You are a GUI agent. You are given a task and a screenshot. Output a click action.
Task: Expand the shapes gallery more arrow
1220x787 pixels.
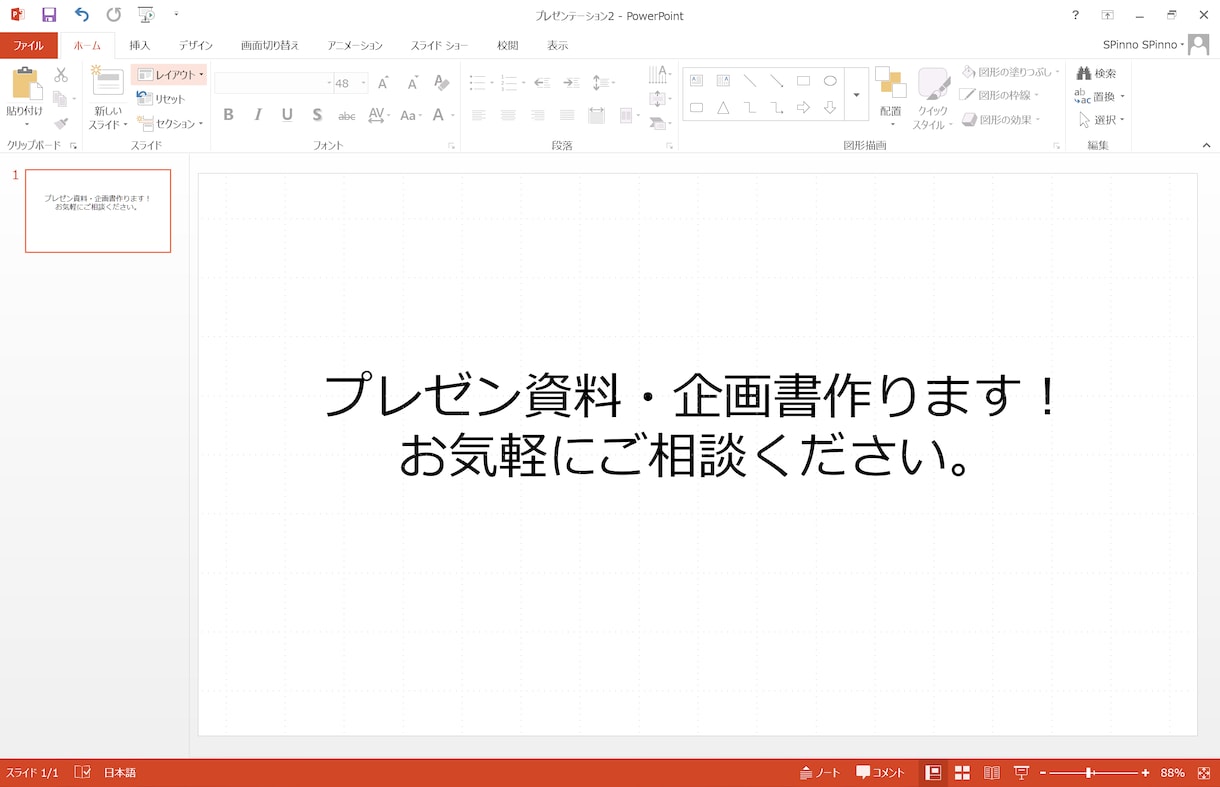[x=856, y=95]
